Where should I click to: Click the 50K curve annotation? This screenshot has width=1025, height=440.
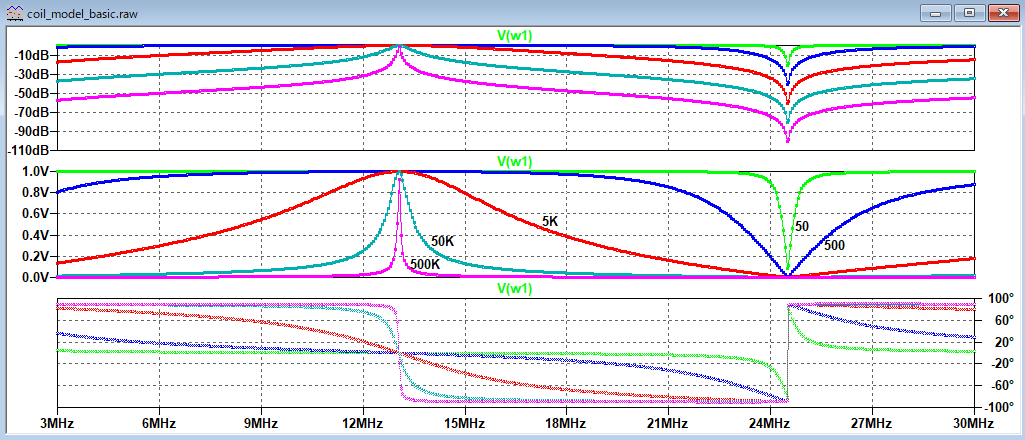pos(442,241)
